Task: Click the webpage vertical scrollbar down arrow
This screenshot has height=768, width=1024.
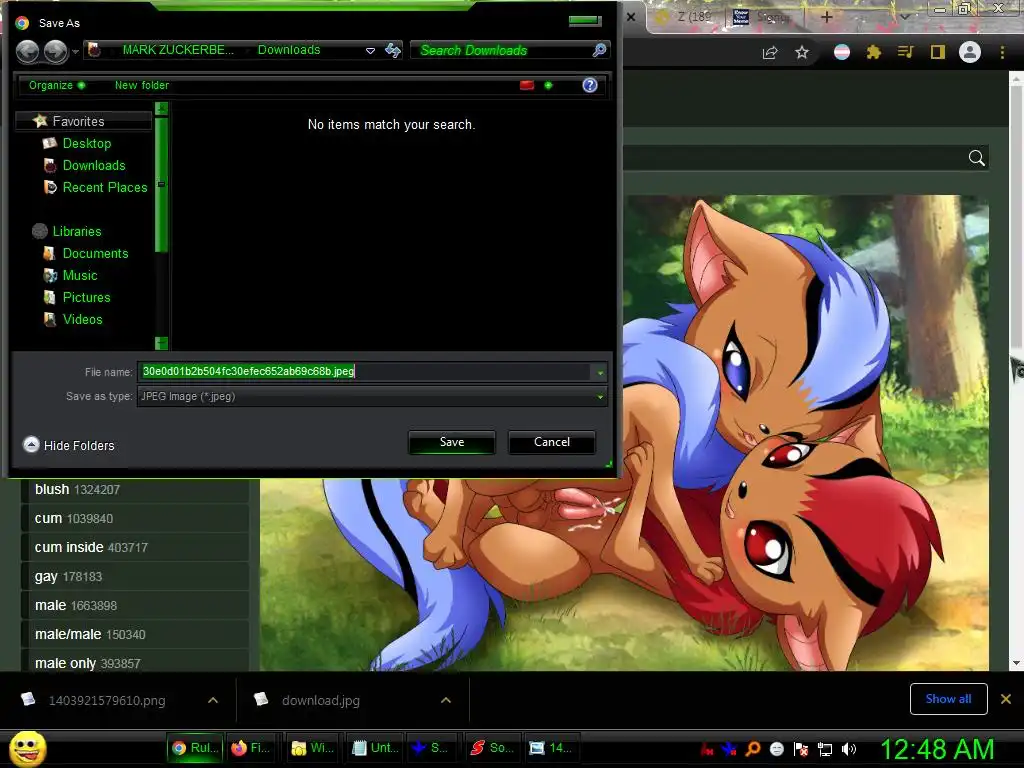Action: coord(1016,663)
